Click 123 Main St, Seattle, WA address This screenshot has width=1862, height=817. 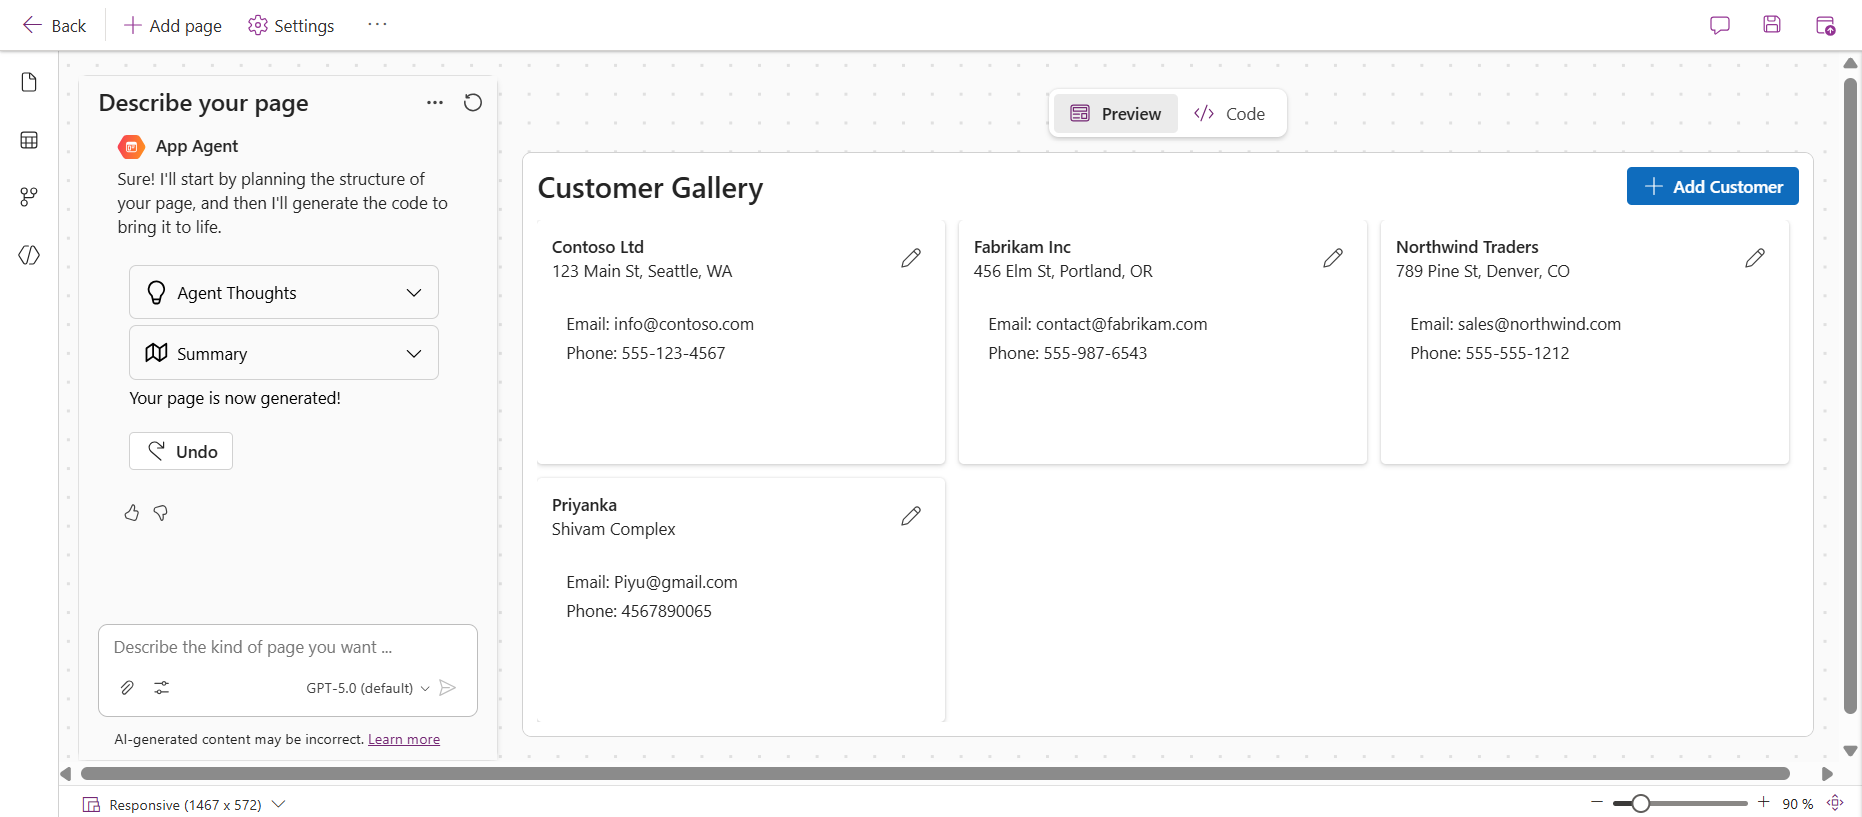tap(642, 271)
